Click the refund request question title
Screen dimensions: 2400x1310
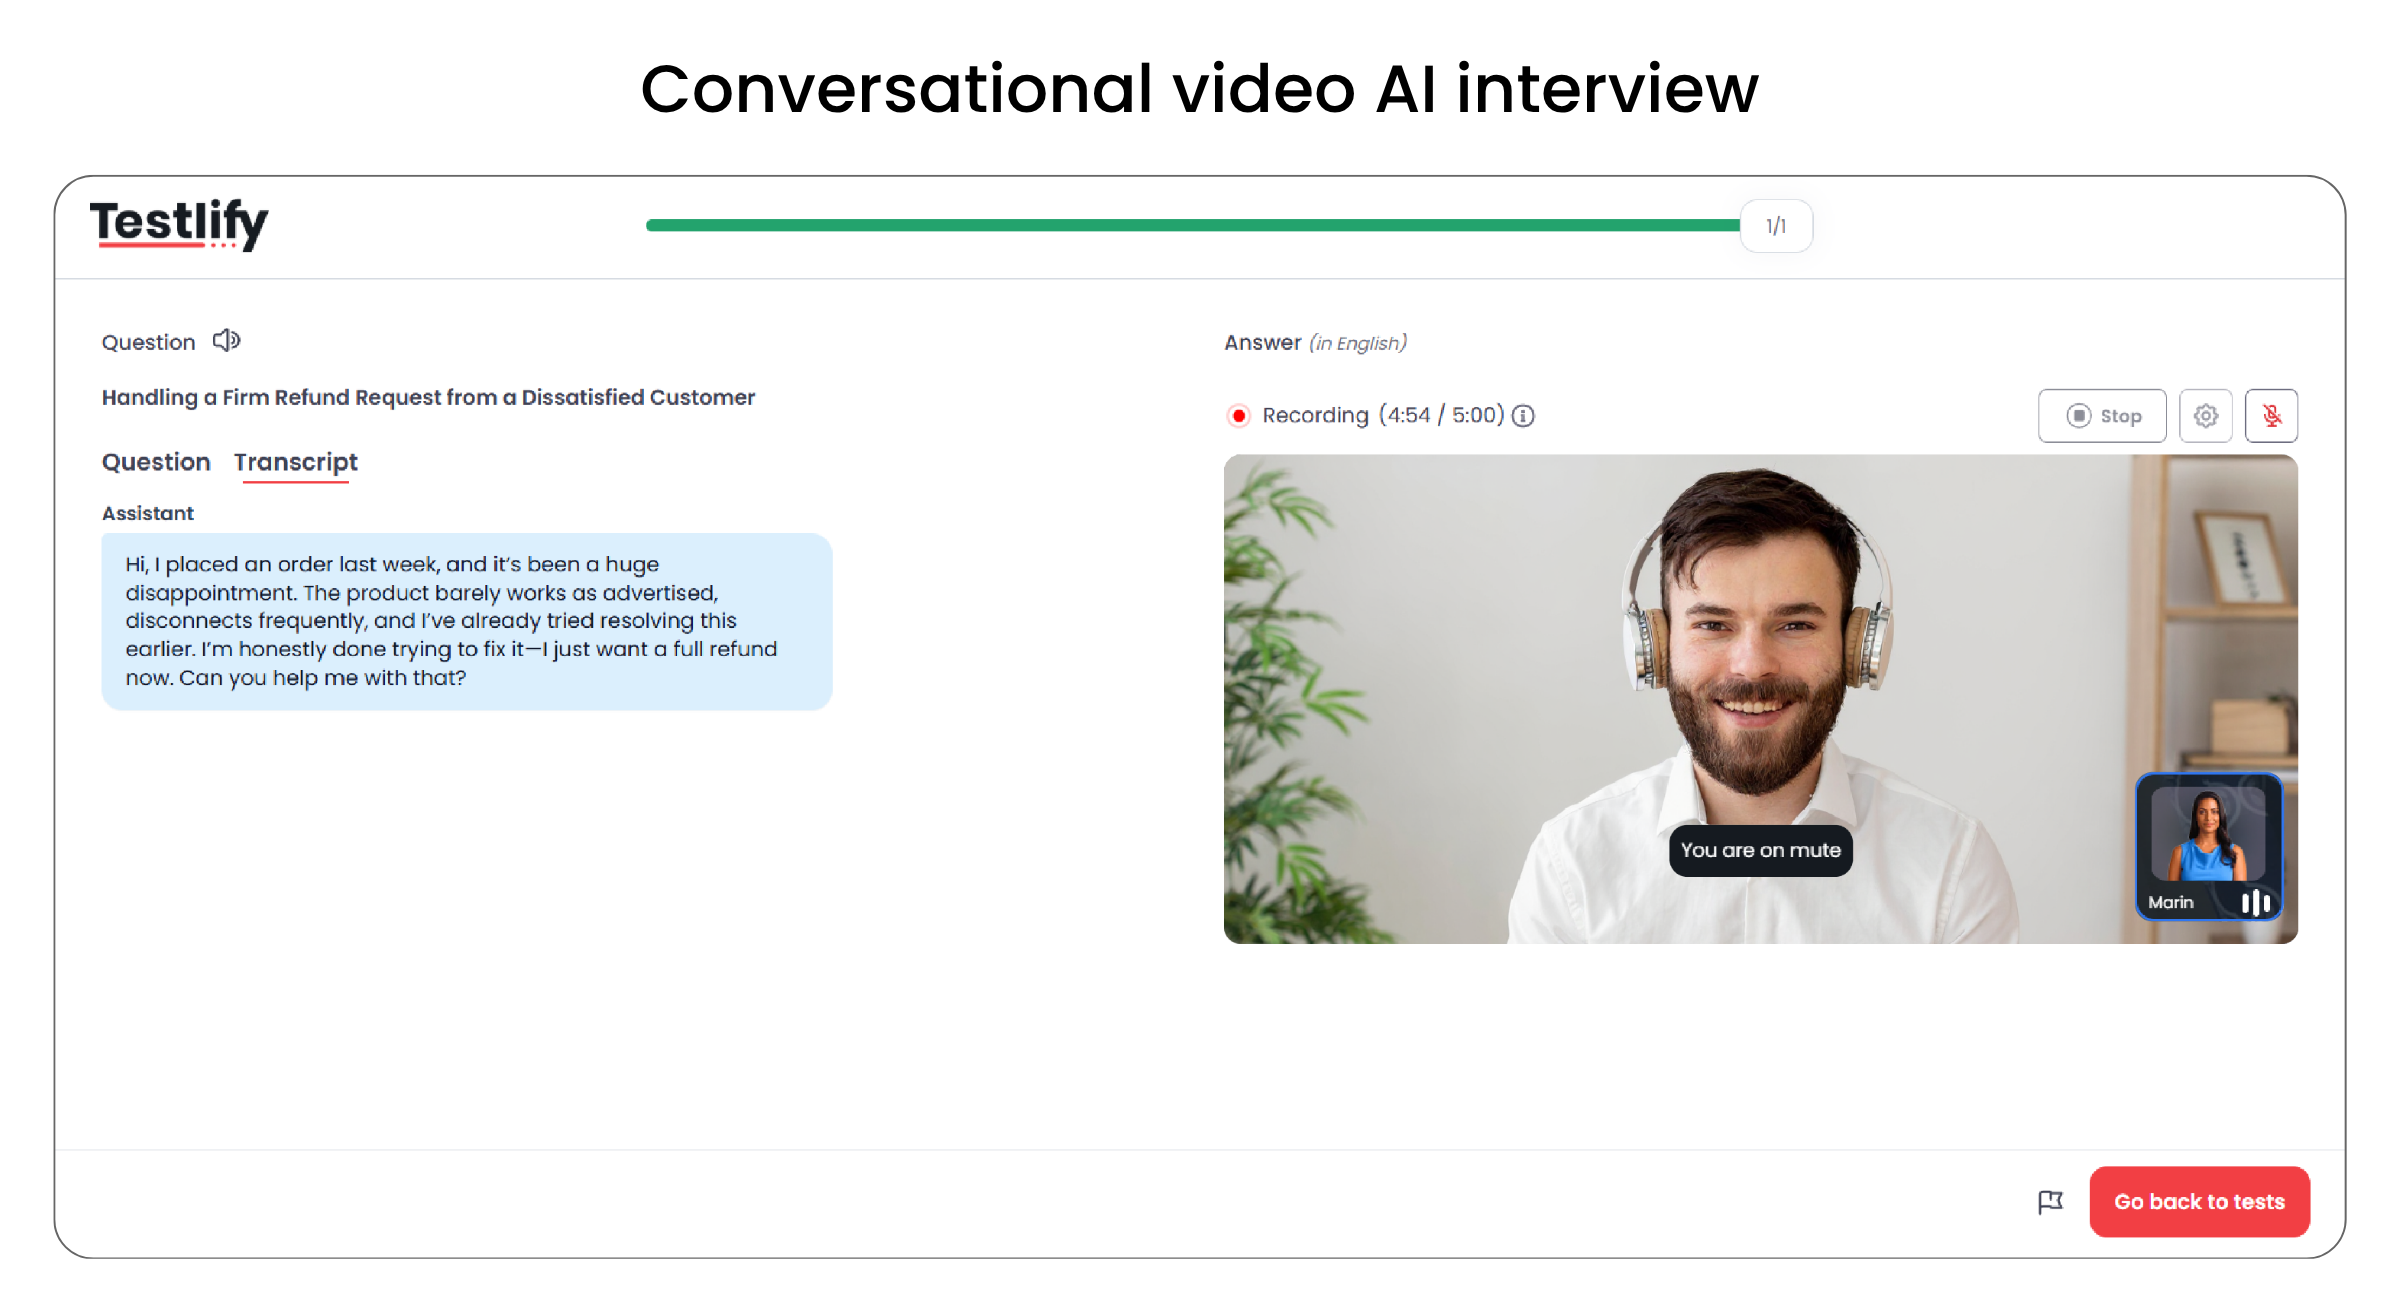coord(428,397)
